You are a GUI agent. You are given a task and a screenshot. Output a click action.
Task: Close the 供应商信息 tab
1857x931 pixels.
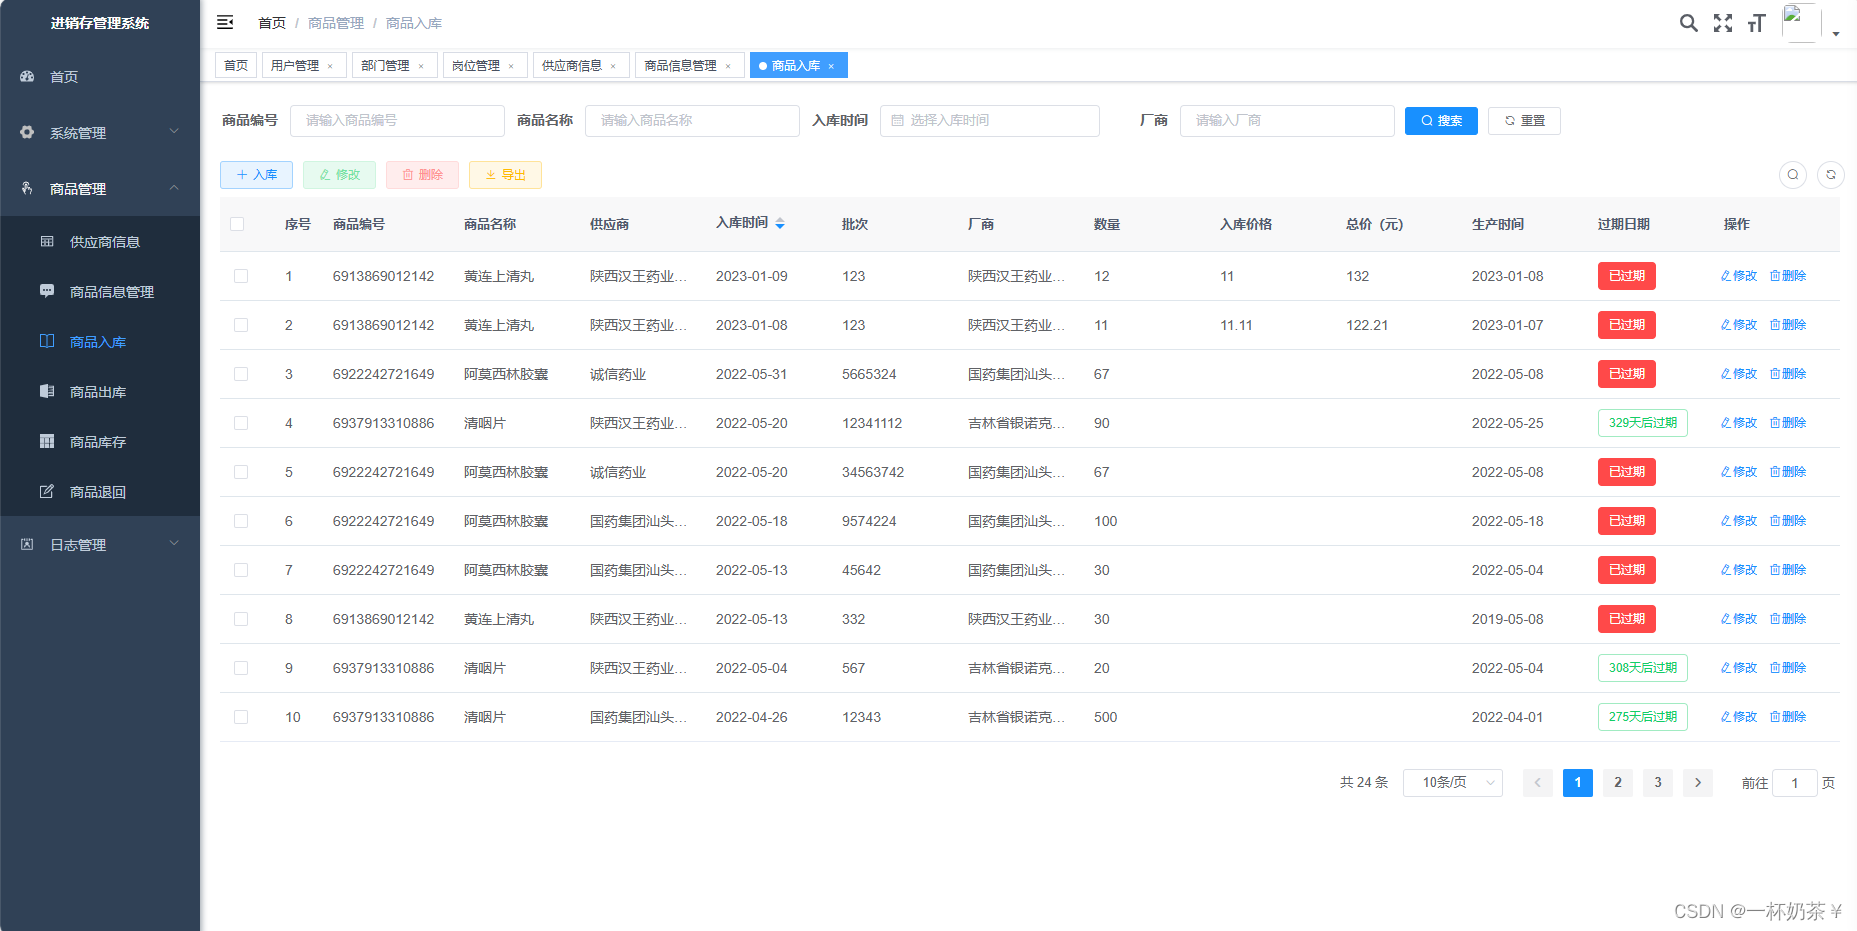(613, 66)
